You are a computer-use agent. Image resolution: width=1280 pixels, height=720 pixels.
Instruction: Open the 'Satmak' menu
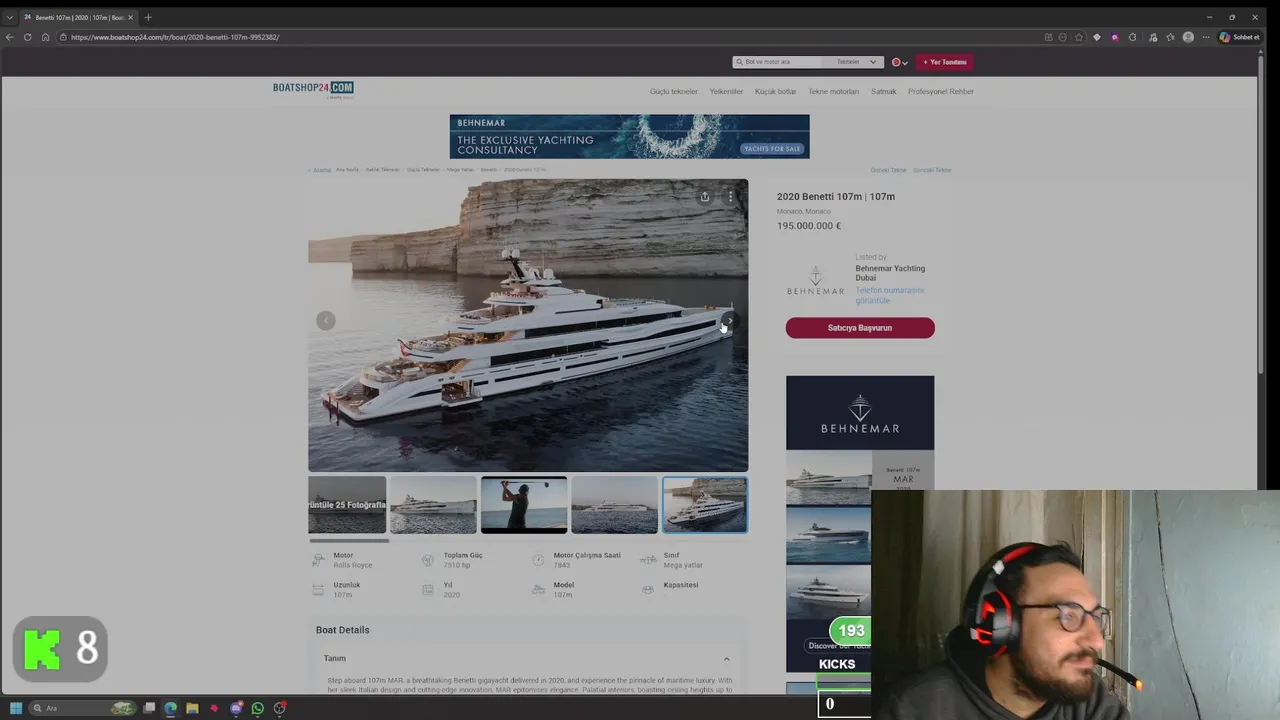point(884,91)
